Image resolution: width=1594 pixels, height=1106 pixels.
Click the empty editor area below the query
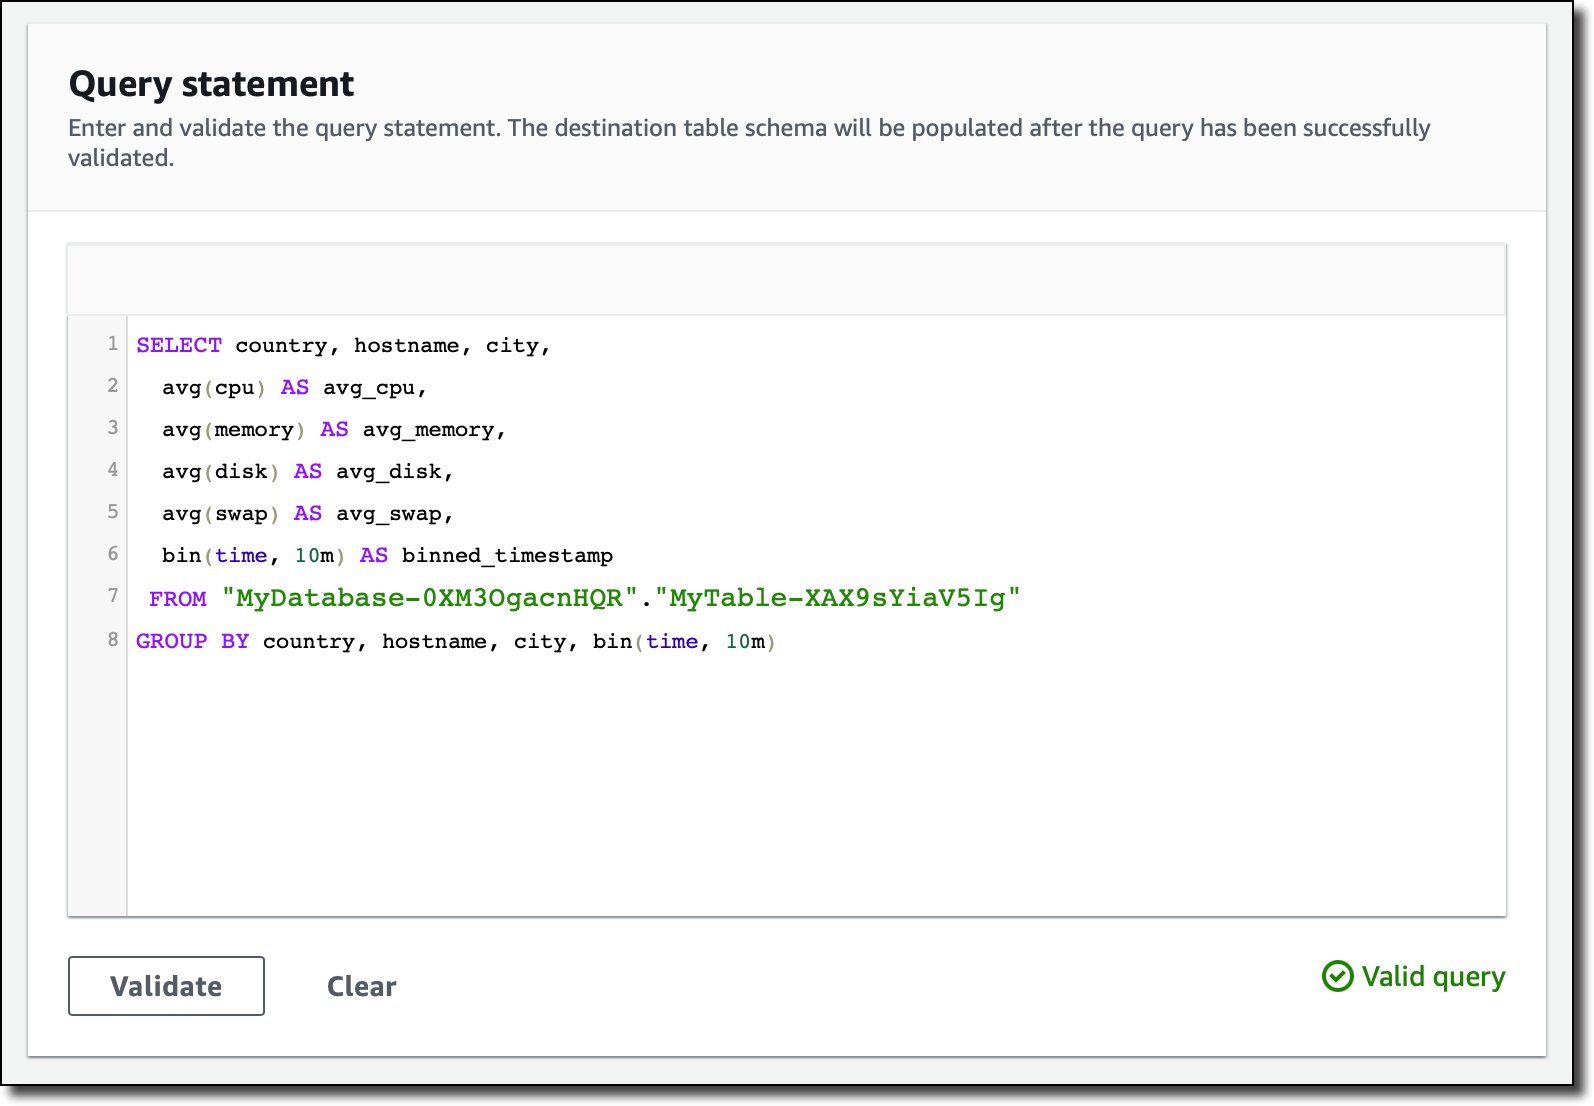(815, 785)
